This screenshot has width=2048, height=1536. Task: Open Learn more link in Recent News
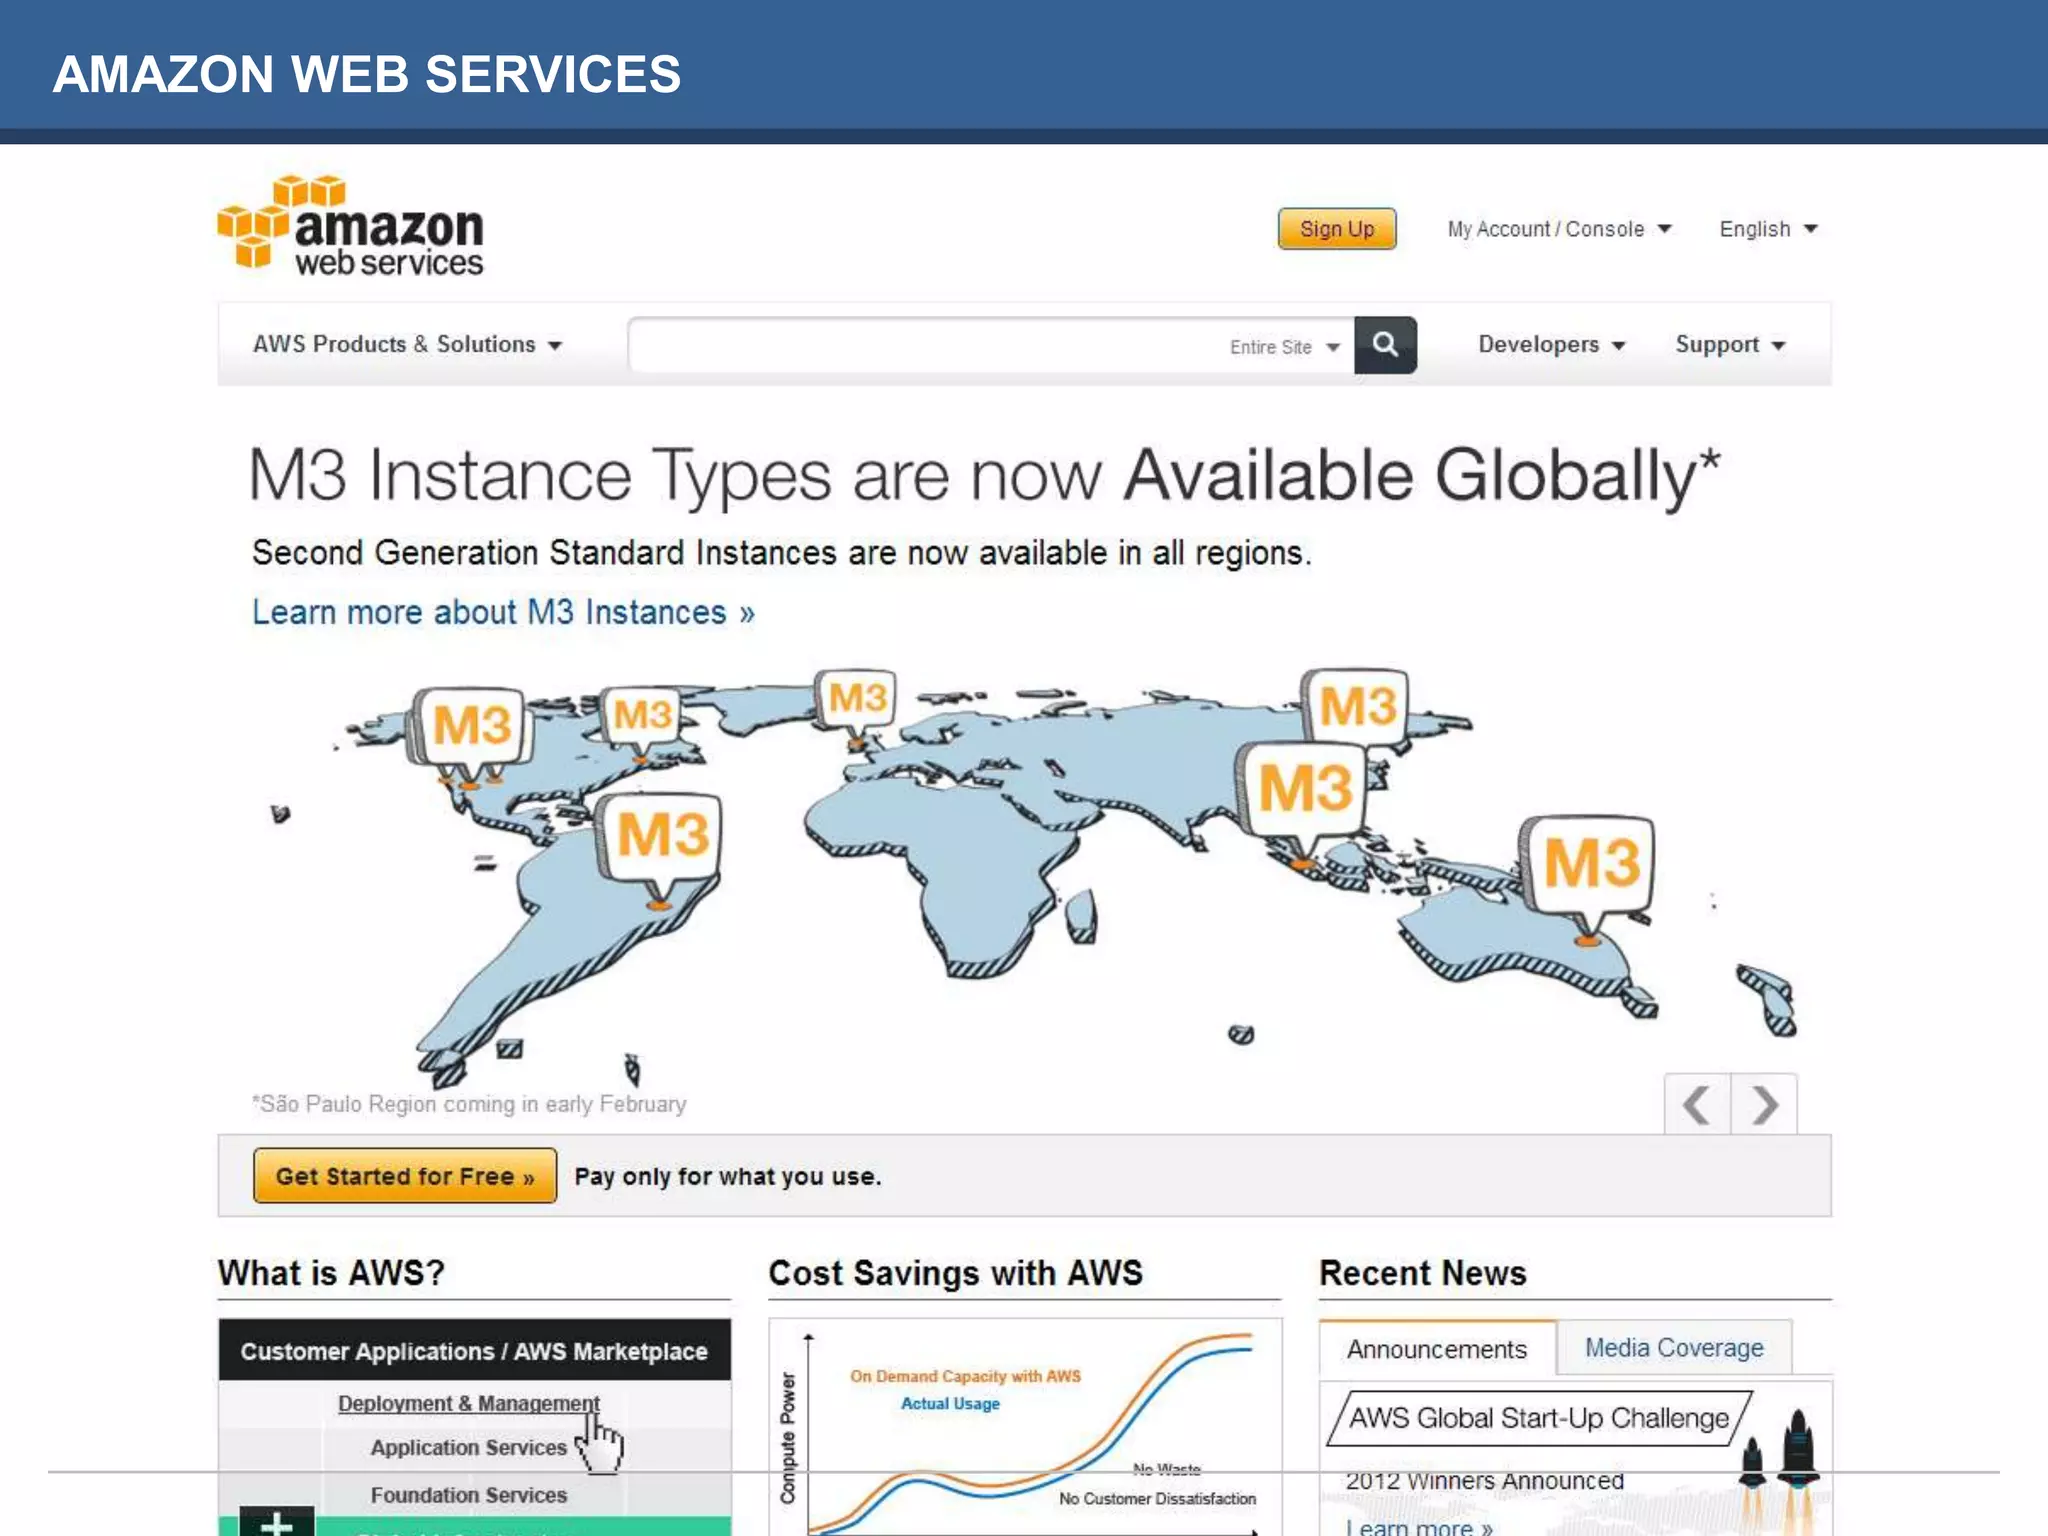pos(1419,1527)
